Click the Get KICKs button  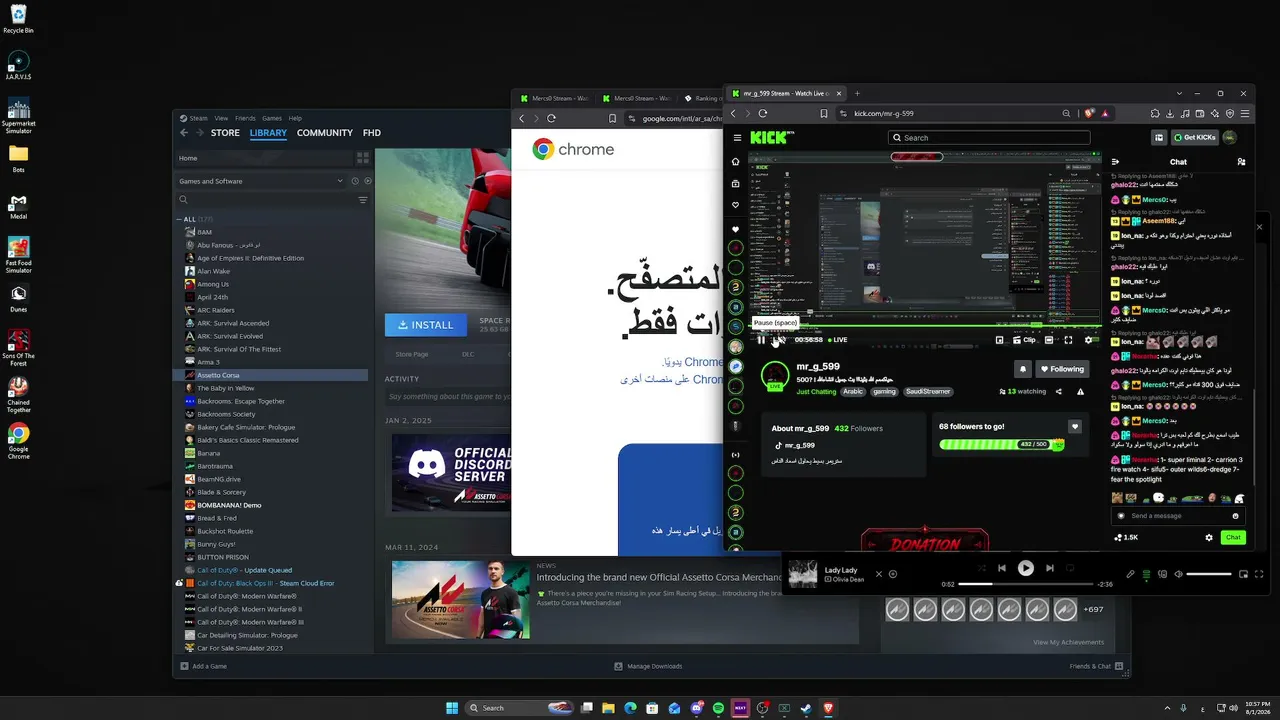click(1195, 138)
